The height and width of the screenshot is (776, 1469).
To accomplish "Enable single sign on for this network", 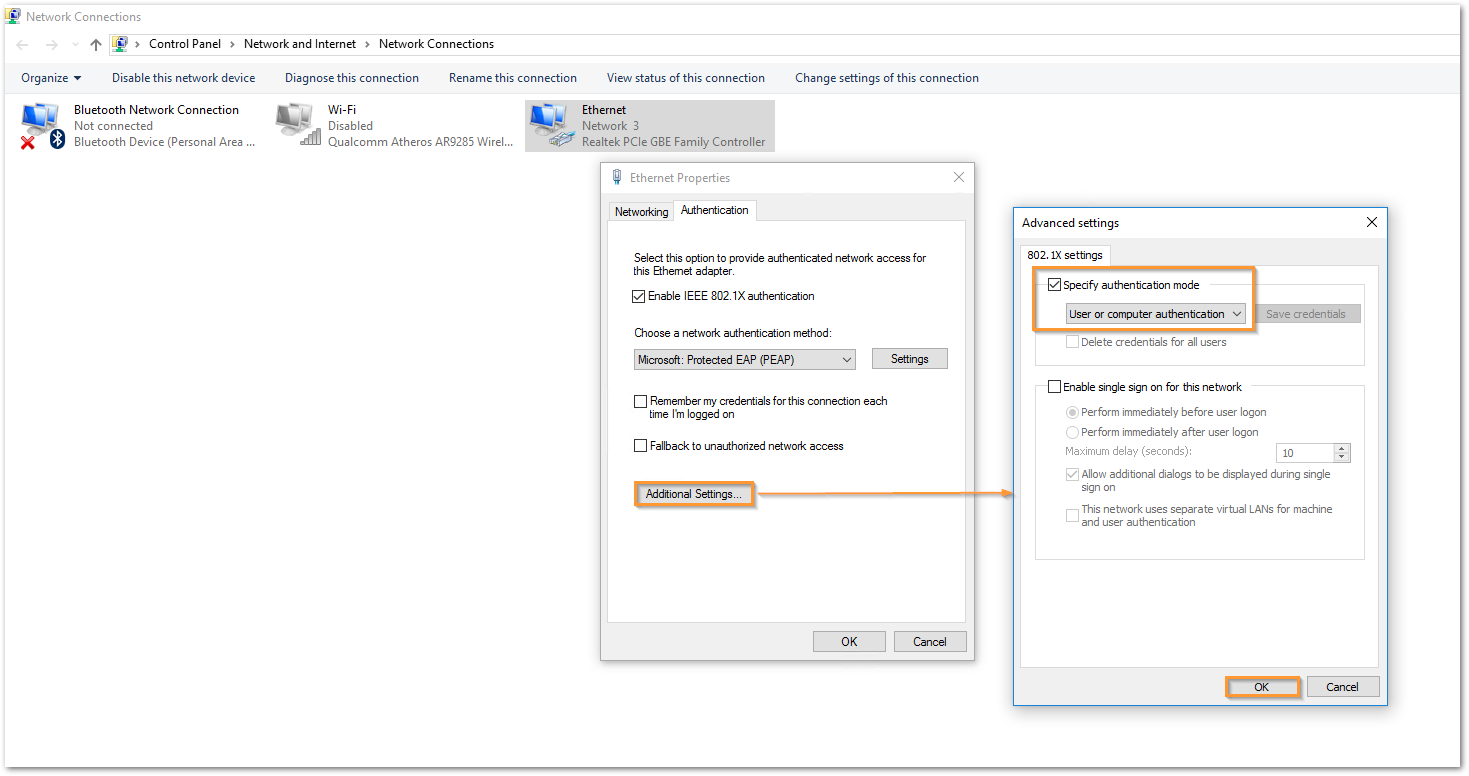I will tap(1054, 387).
